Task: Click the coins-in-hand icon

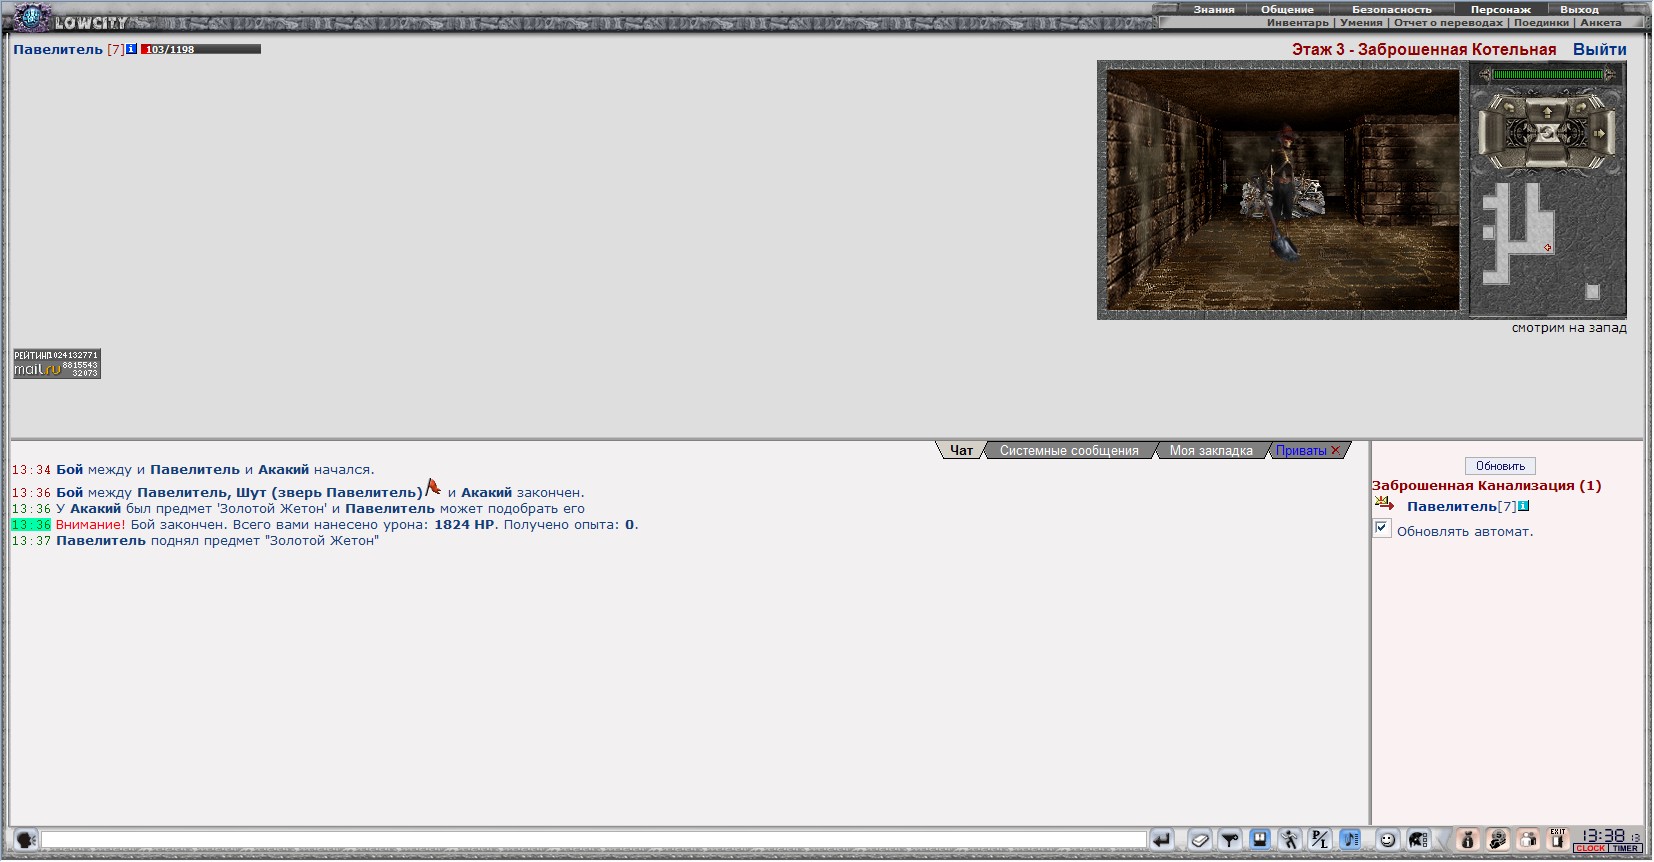Action: point(1497,840)
